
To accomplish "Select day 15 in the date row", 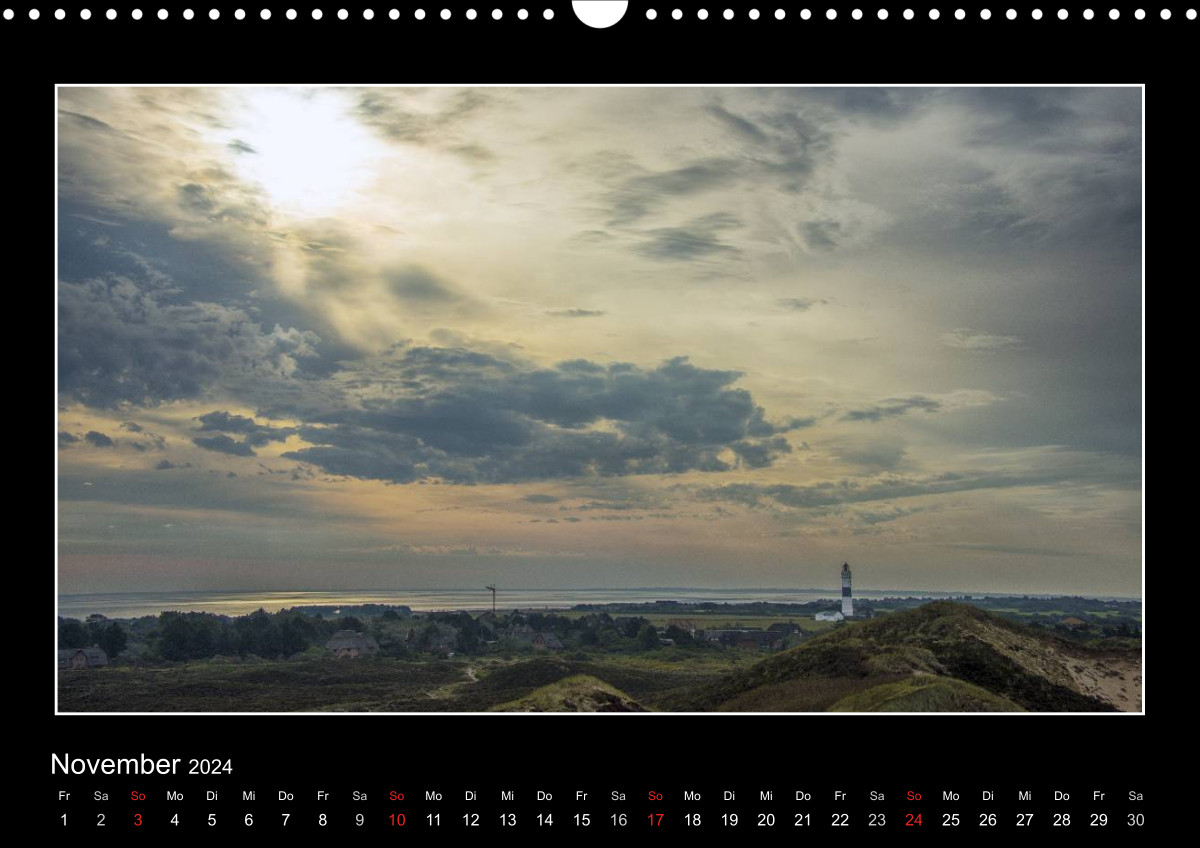I will [x=582, y=820].
